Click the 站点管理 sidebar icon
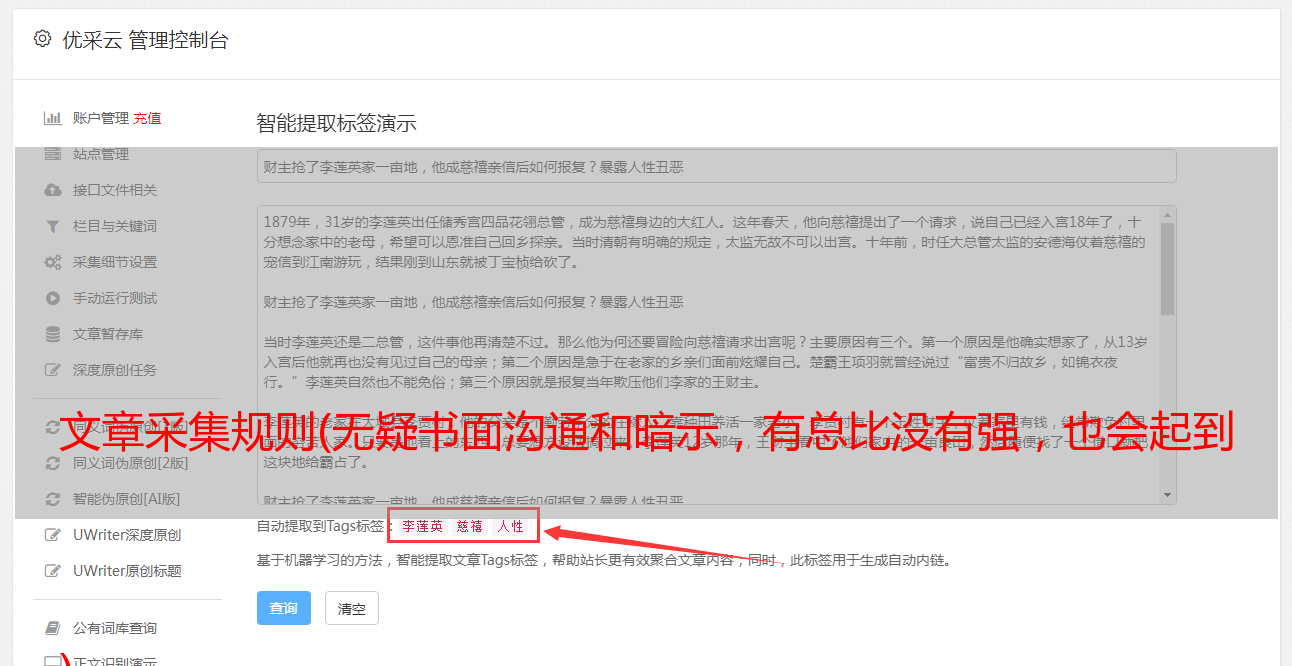Screen dimensions: 1292x666 [52, 154]
